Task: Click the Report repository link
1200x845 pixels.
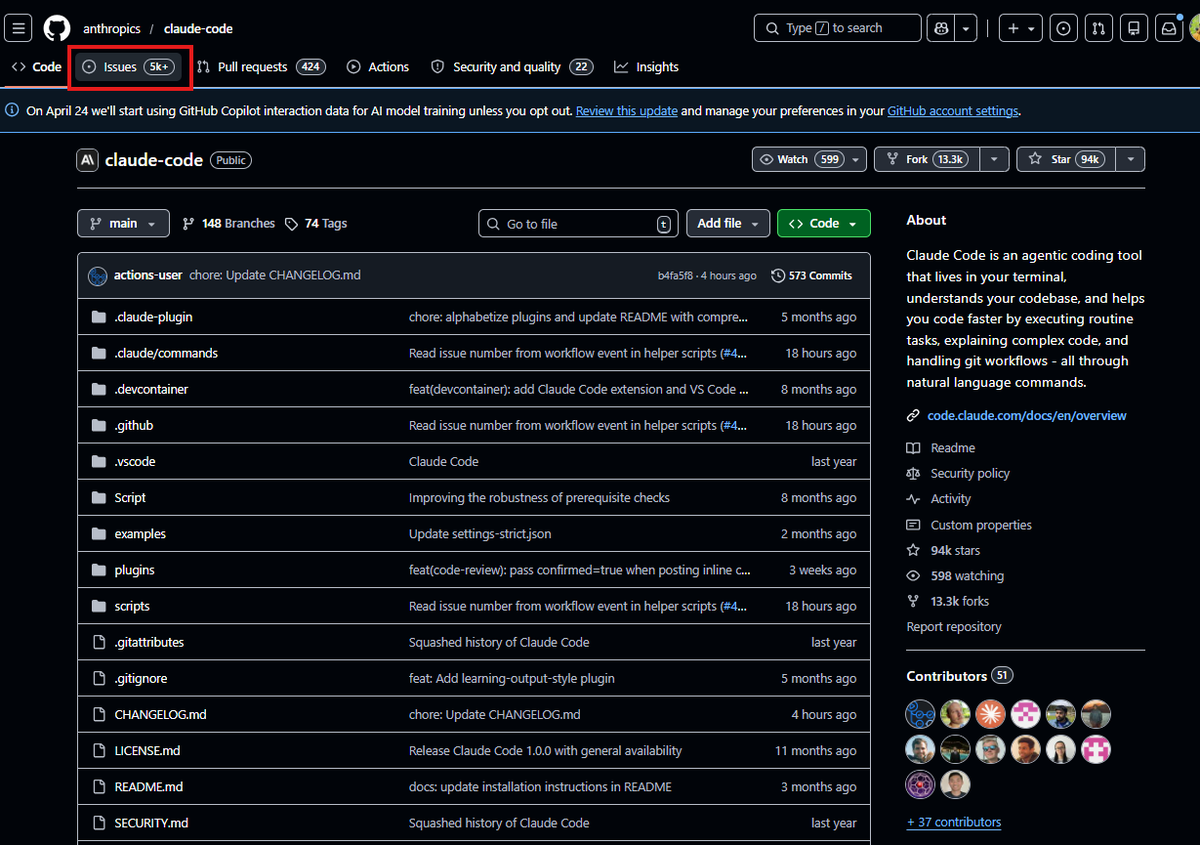Action: tap(954, 627)
